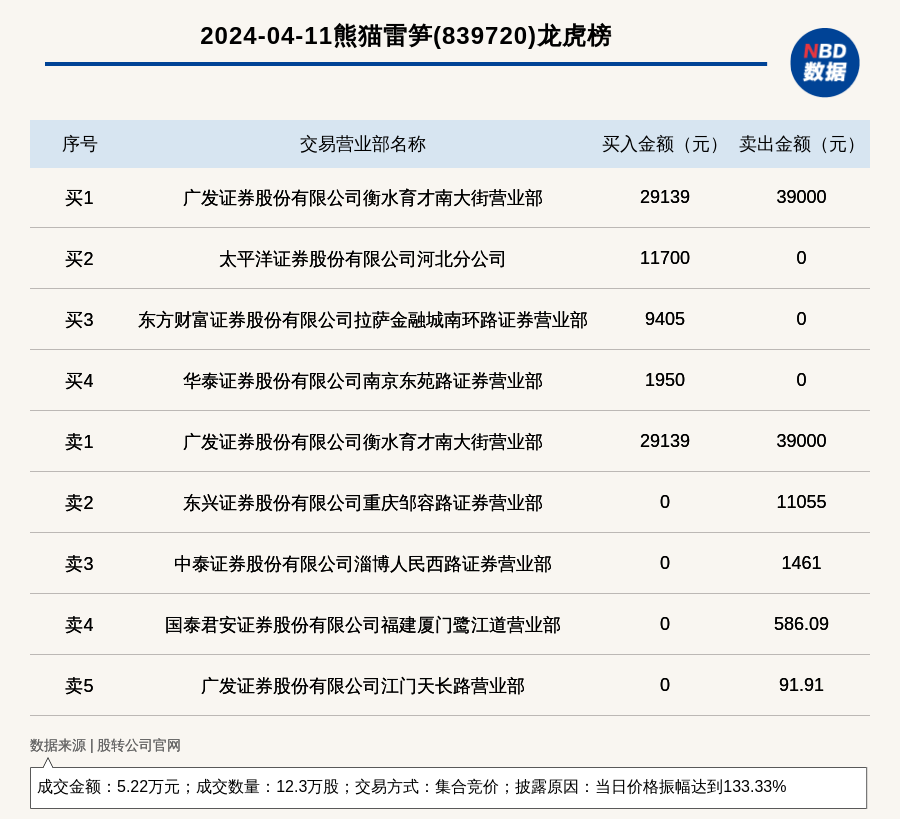This screenshot has width=900, height=819.
Task: Select buy amount 0 in 卖2 row
Action: (665, 502)
